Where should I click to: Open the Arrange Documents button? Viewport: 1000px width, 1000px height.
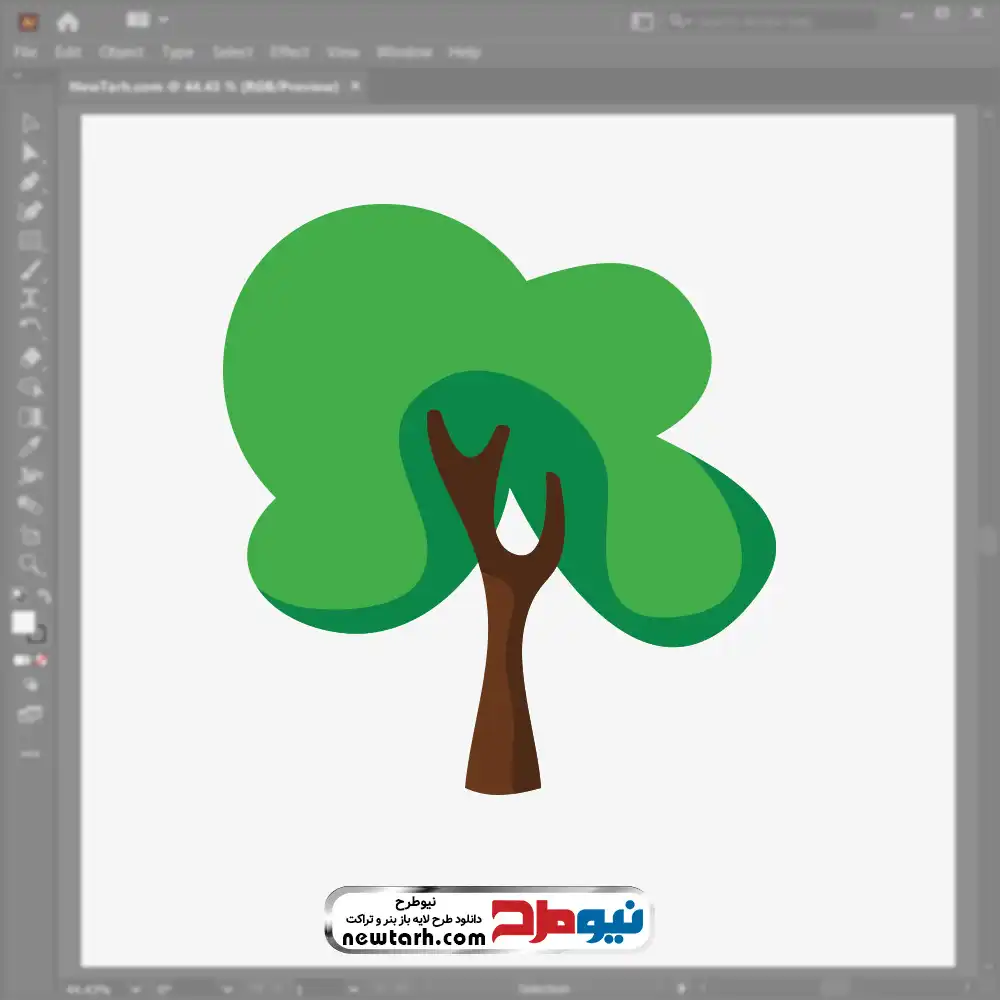click(x=642, y=22)
